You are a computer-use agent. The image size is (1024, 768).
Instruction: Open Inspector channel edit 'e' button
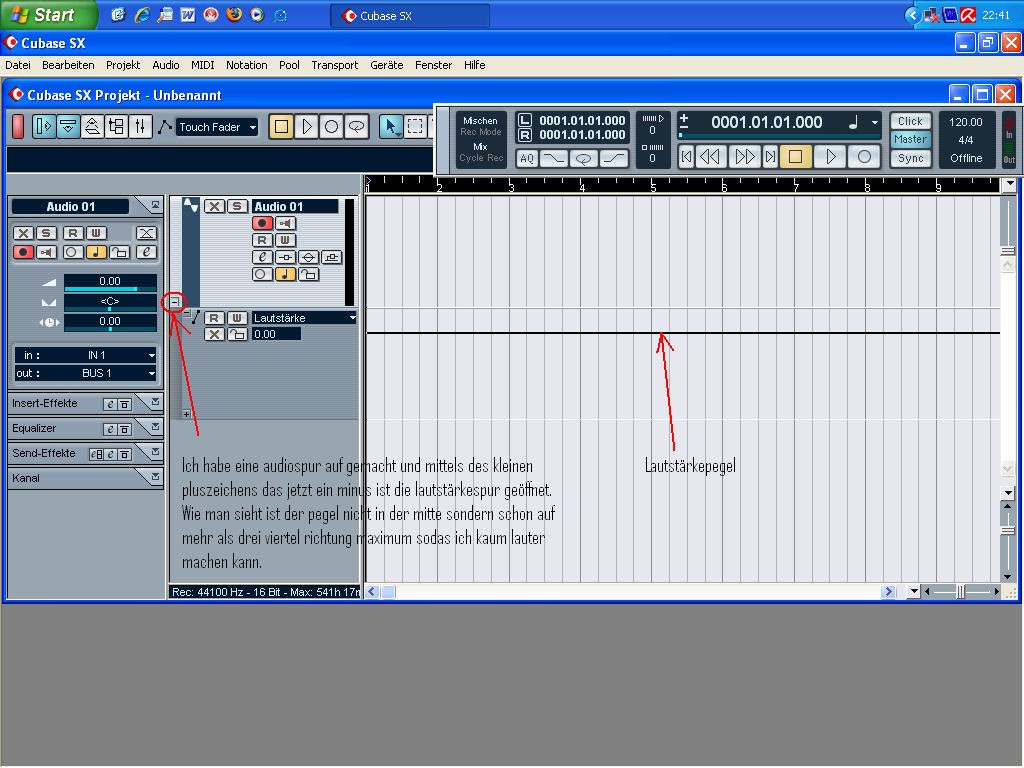(x=146, y=252)
